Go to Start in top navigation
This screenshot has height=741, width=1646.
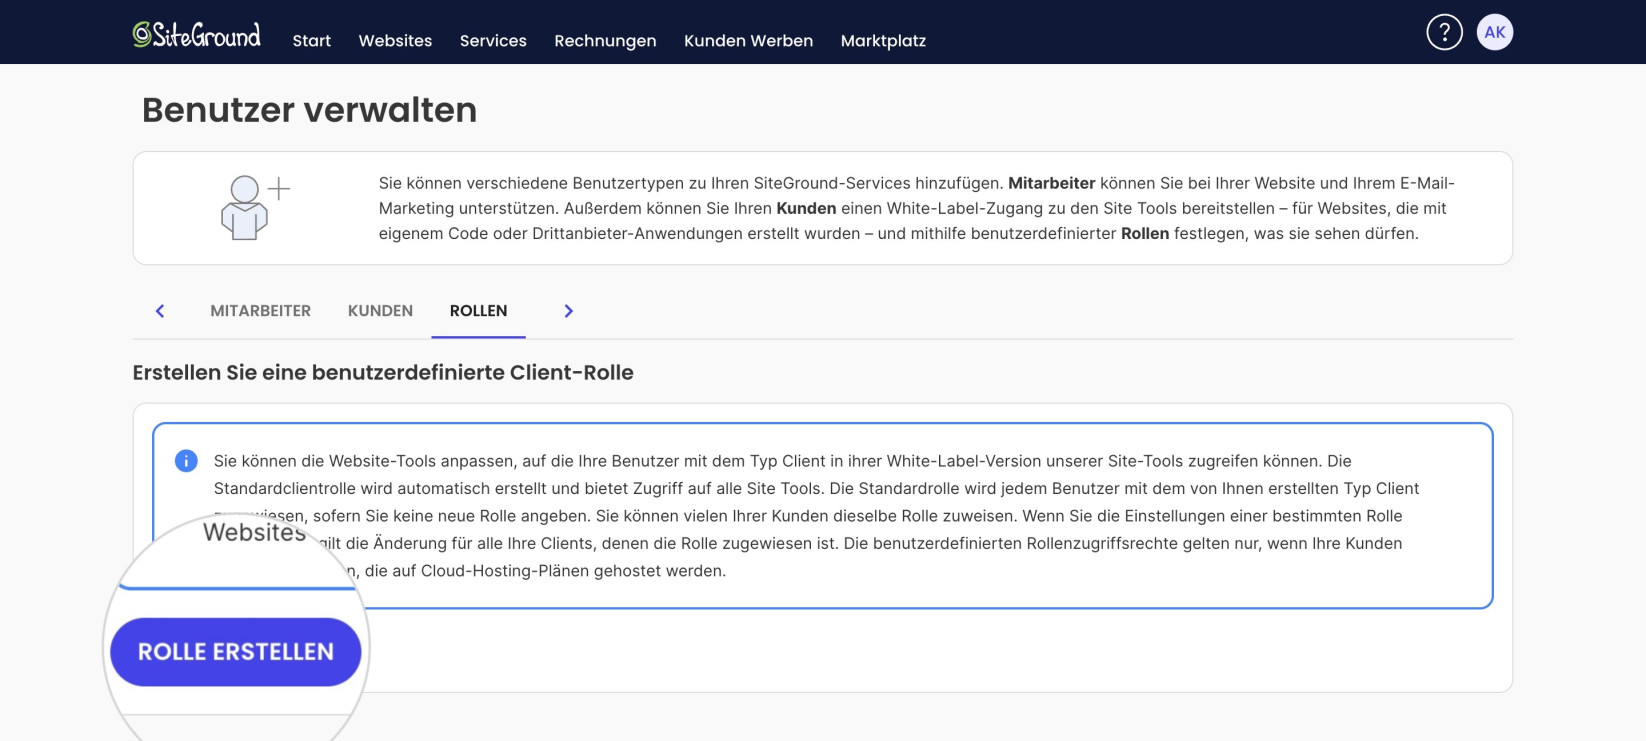coord(312,41)
